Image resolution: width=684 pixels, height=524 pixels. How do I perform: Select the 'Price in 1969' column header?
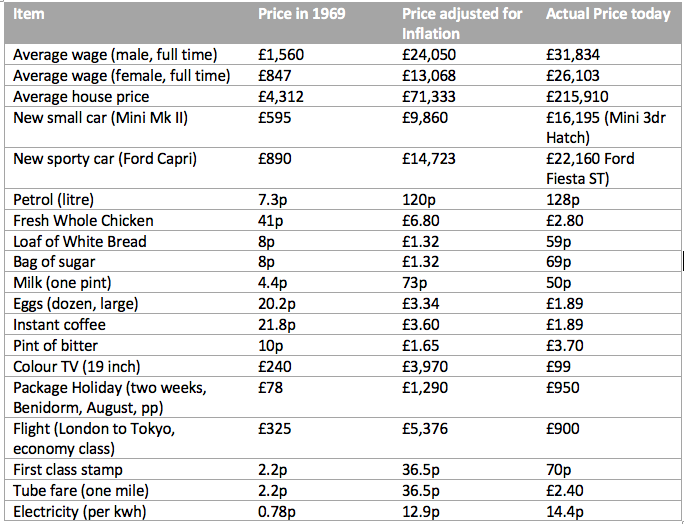click(x=301, y=14)
